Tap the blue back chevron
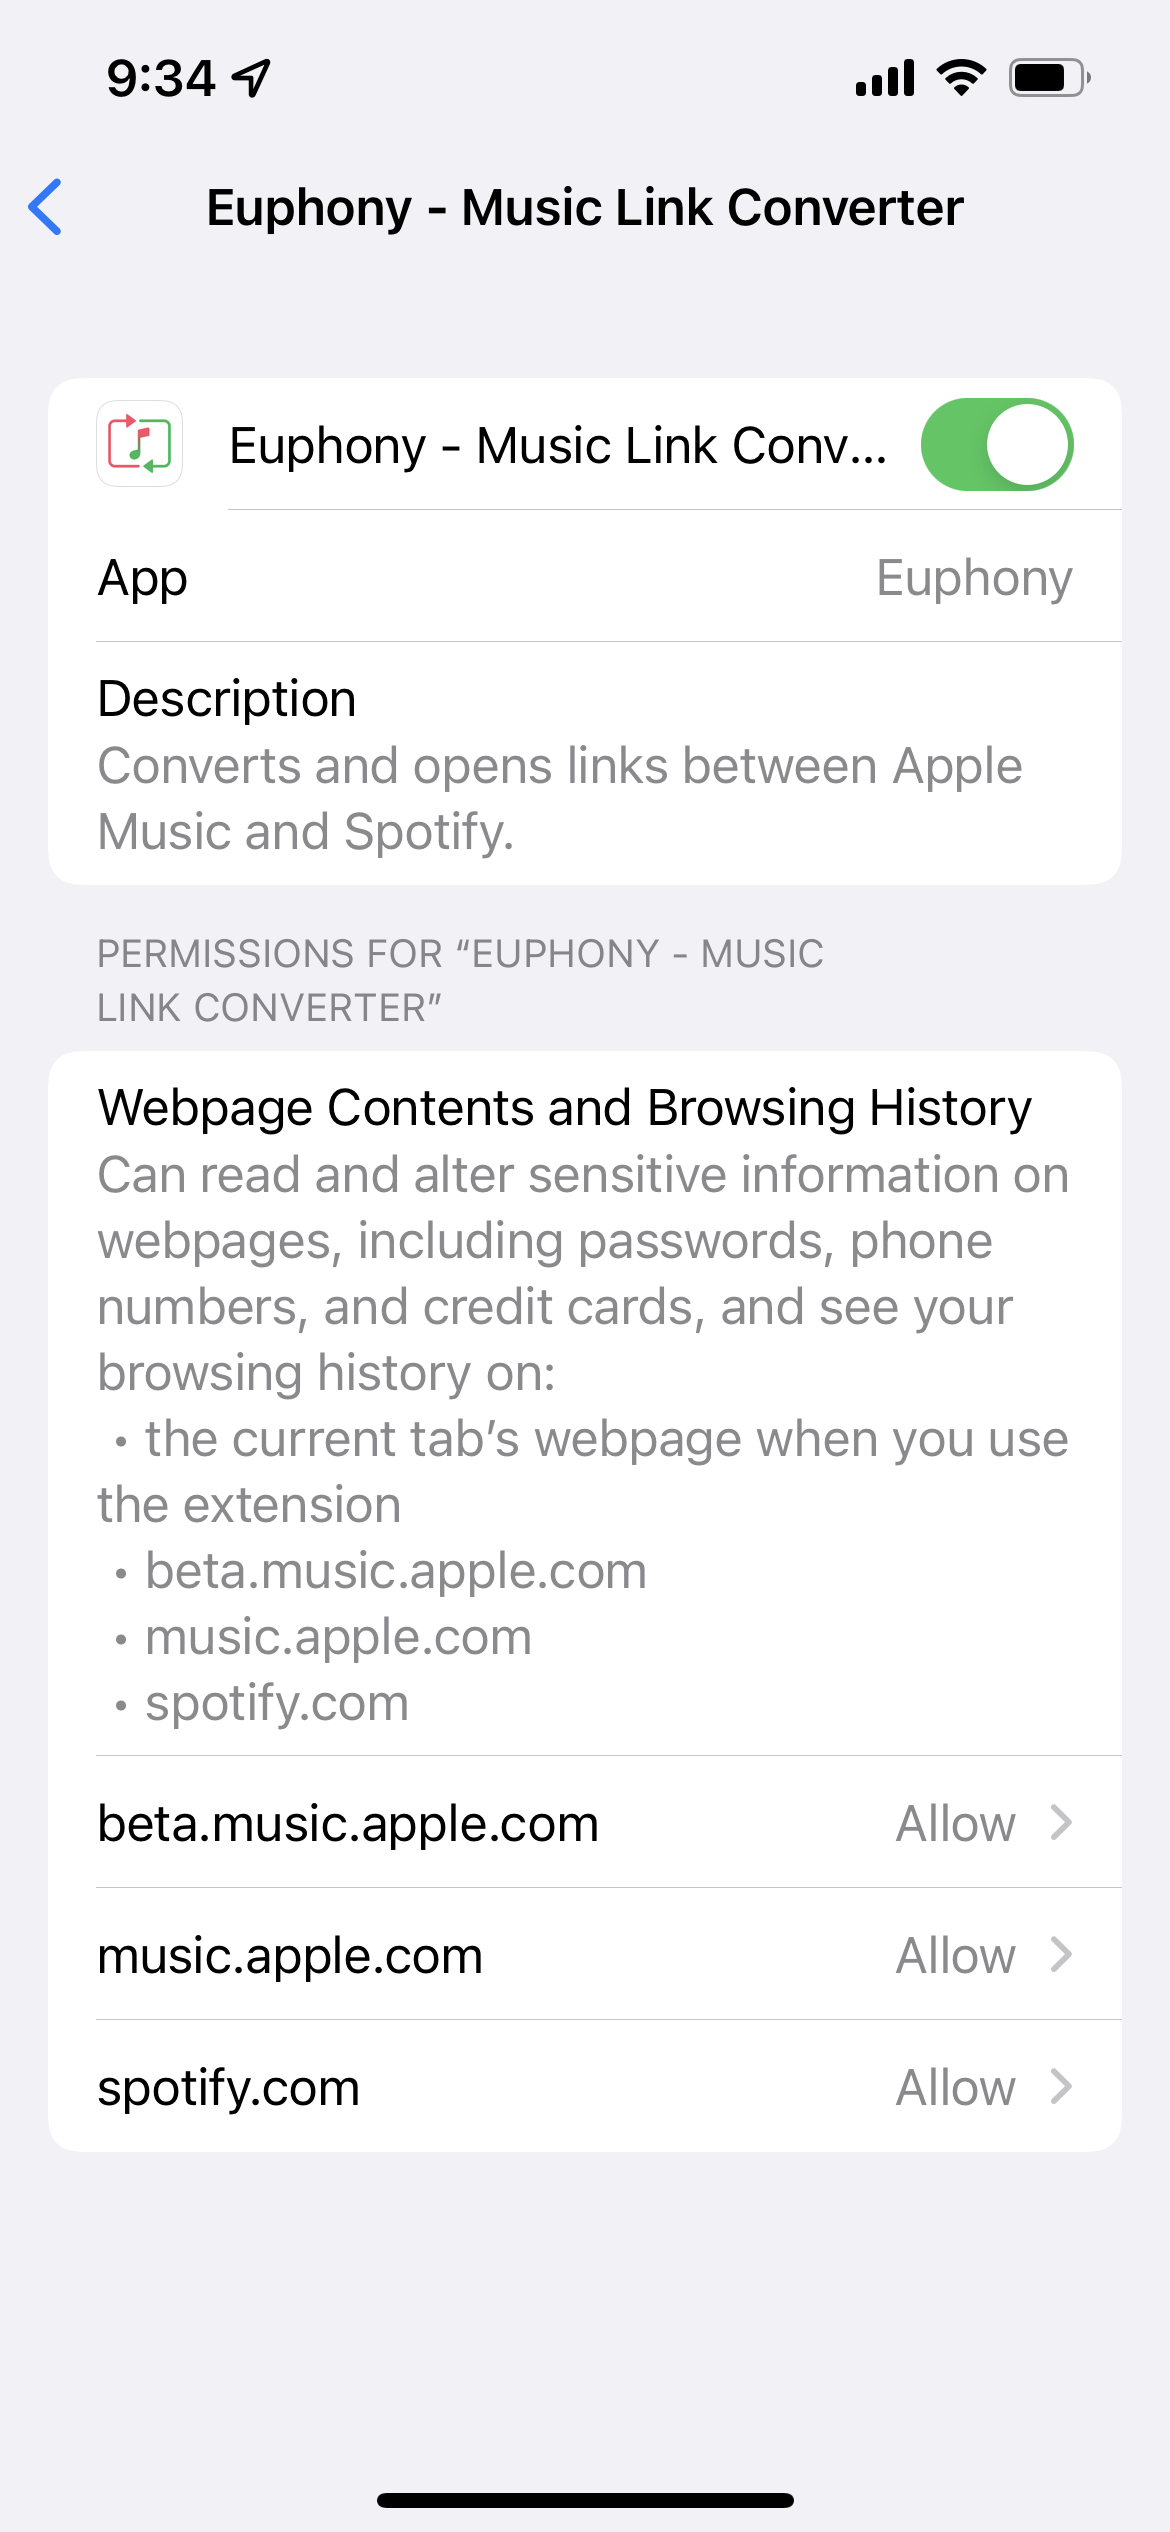 46,207
